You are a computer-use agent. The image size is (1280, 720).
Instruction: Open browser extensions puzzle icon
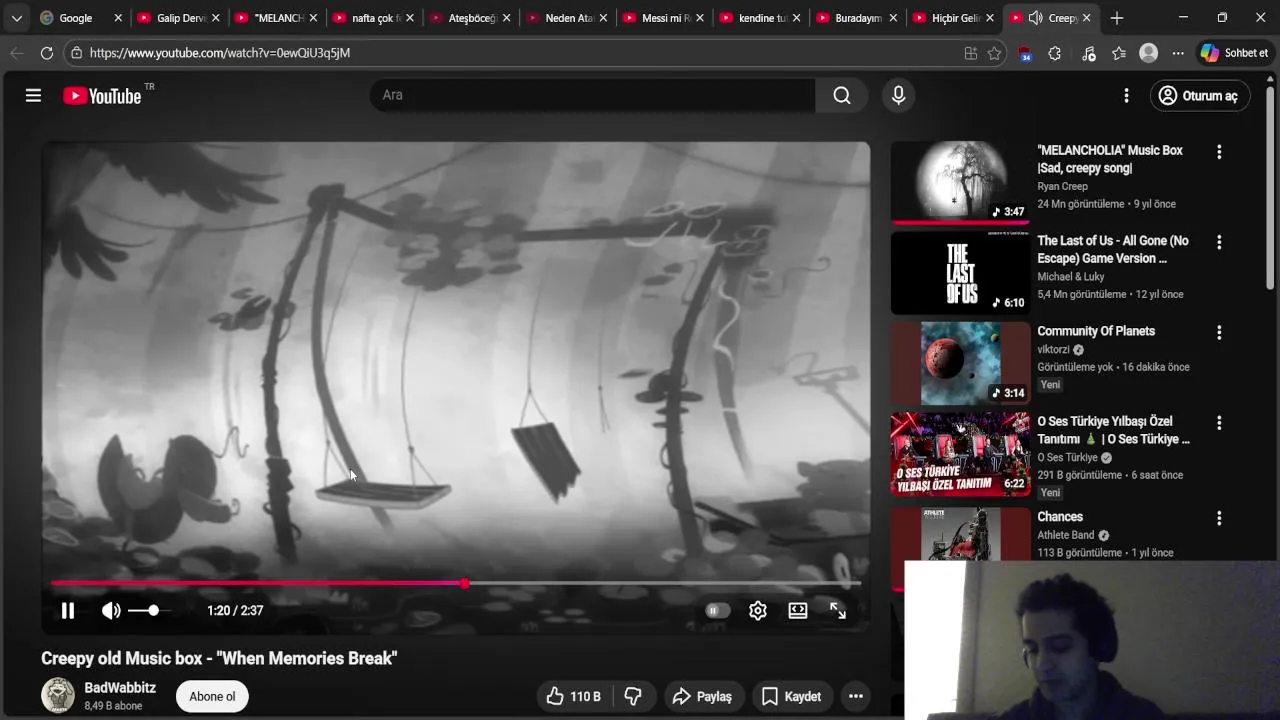(1054, 53)
